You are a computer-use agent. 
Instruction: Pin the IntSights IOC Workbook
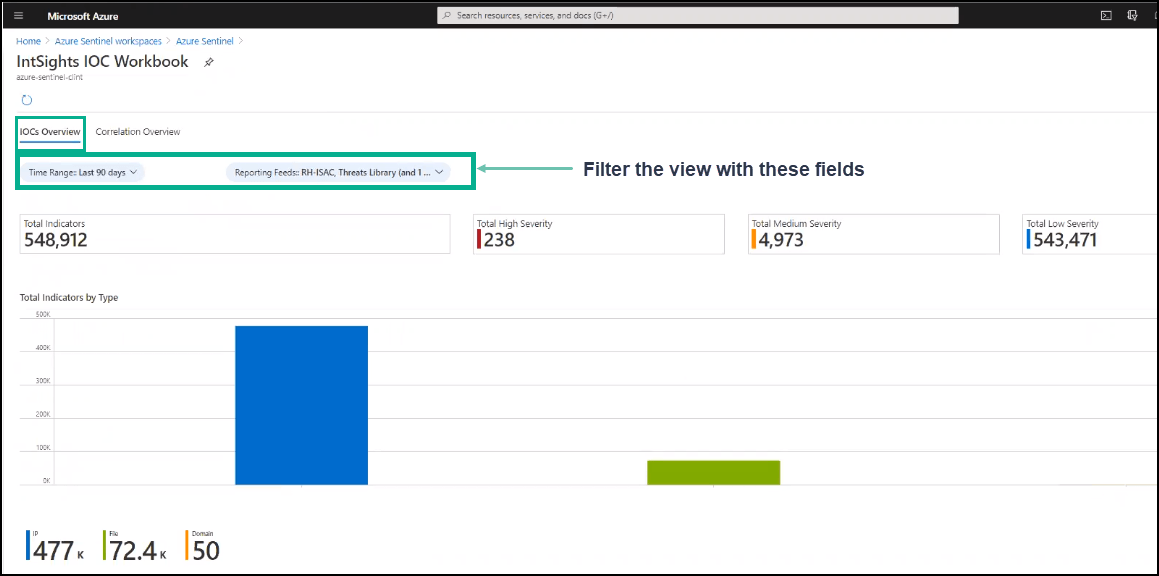pos(208,62)
